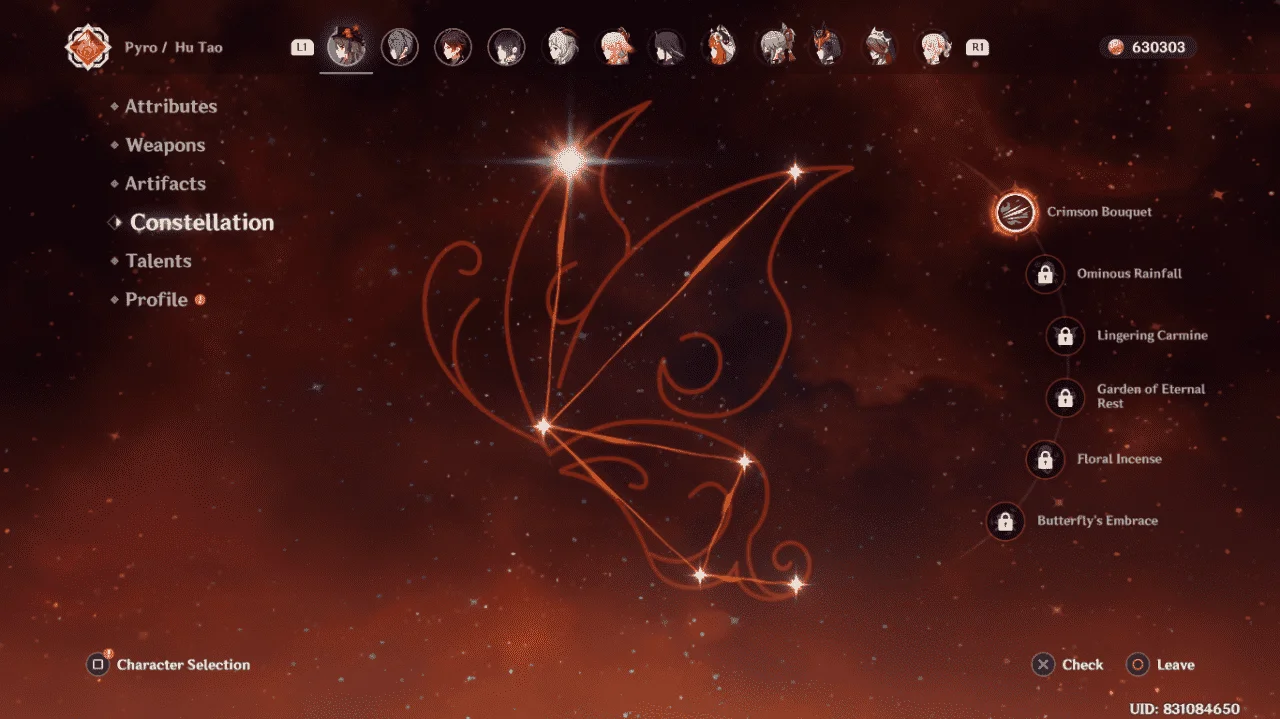
Task: Click the Pyro / Hu Tao title text
Action: [173, 47]
